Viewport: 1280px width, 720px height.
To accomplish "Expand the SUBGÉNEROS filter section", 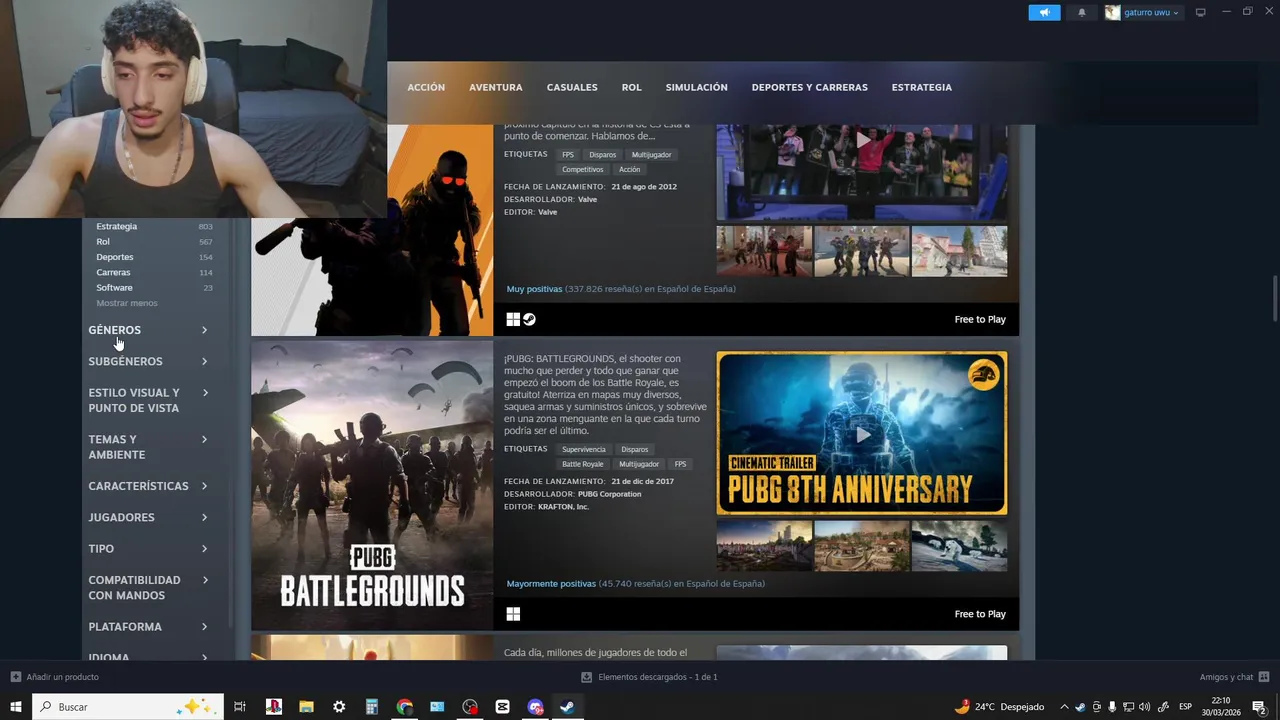I will [148, 361].
